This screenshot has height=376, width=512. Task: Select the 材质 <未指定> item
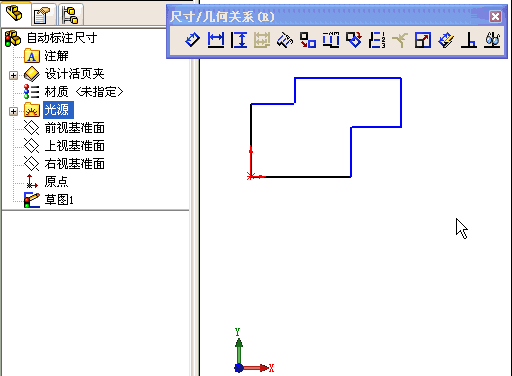[x=74, y=92]
